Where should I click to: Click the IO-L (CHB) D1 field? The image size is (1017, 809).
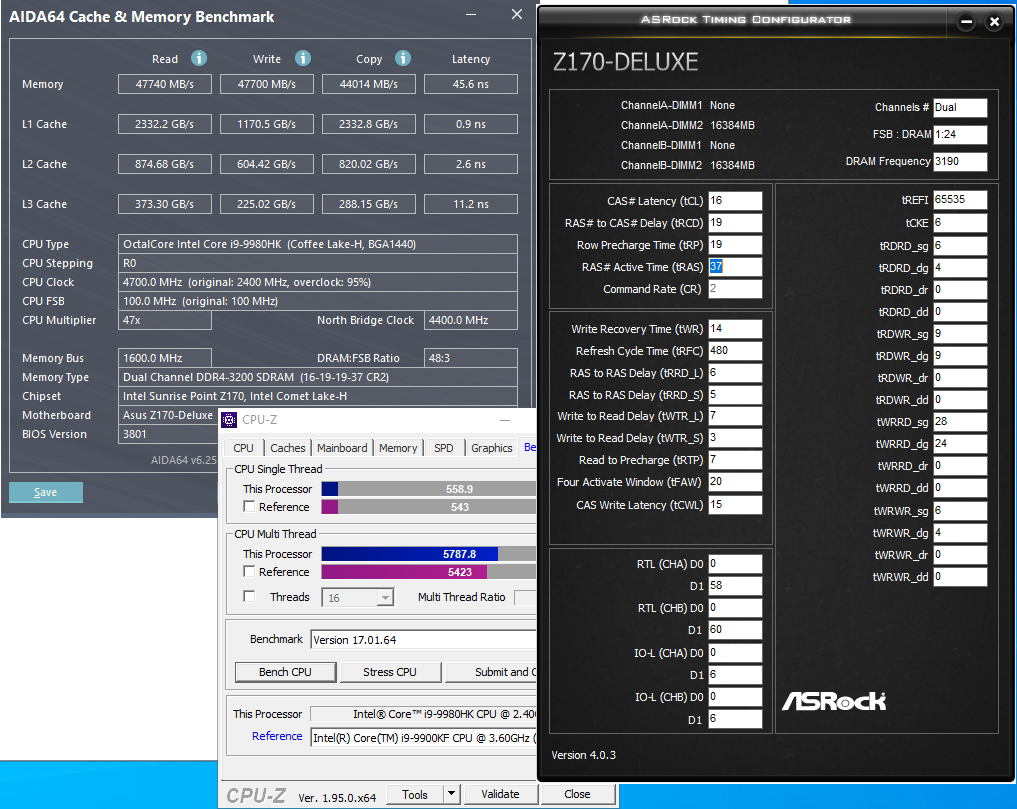[x=735, y=719]
